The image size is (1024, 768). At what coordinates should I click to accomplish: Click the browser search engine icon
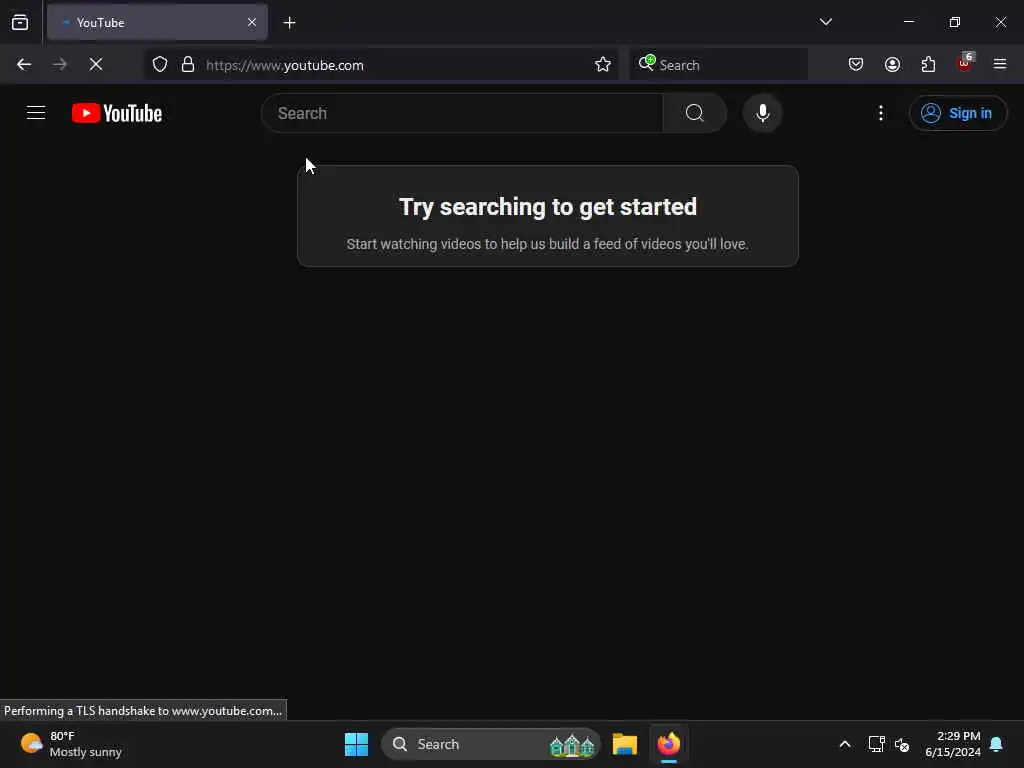coord(647,63)
